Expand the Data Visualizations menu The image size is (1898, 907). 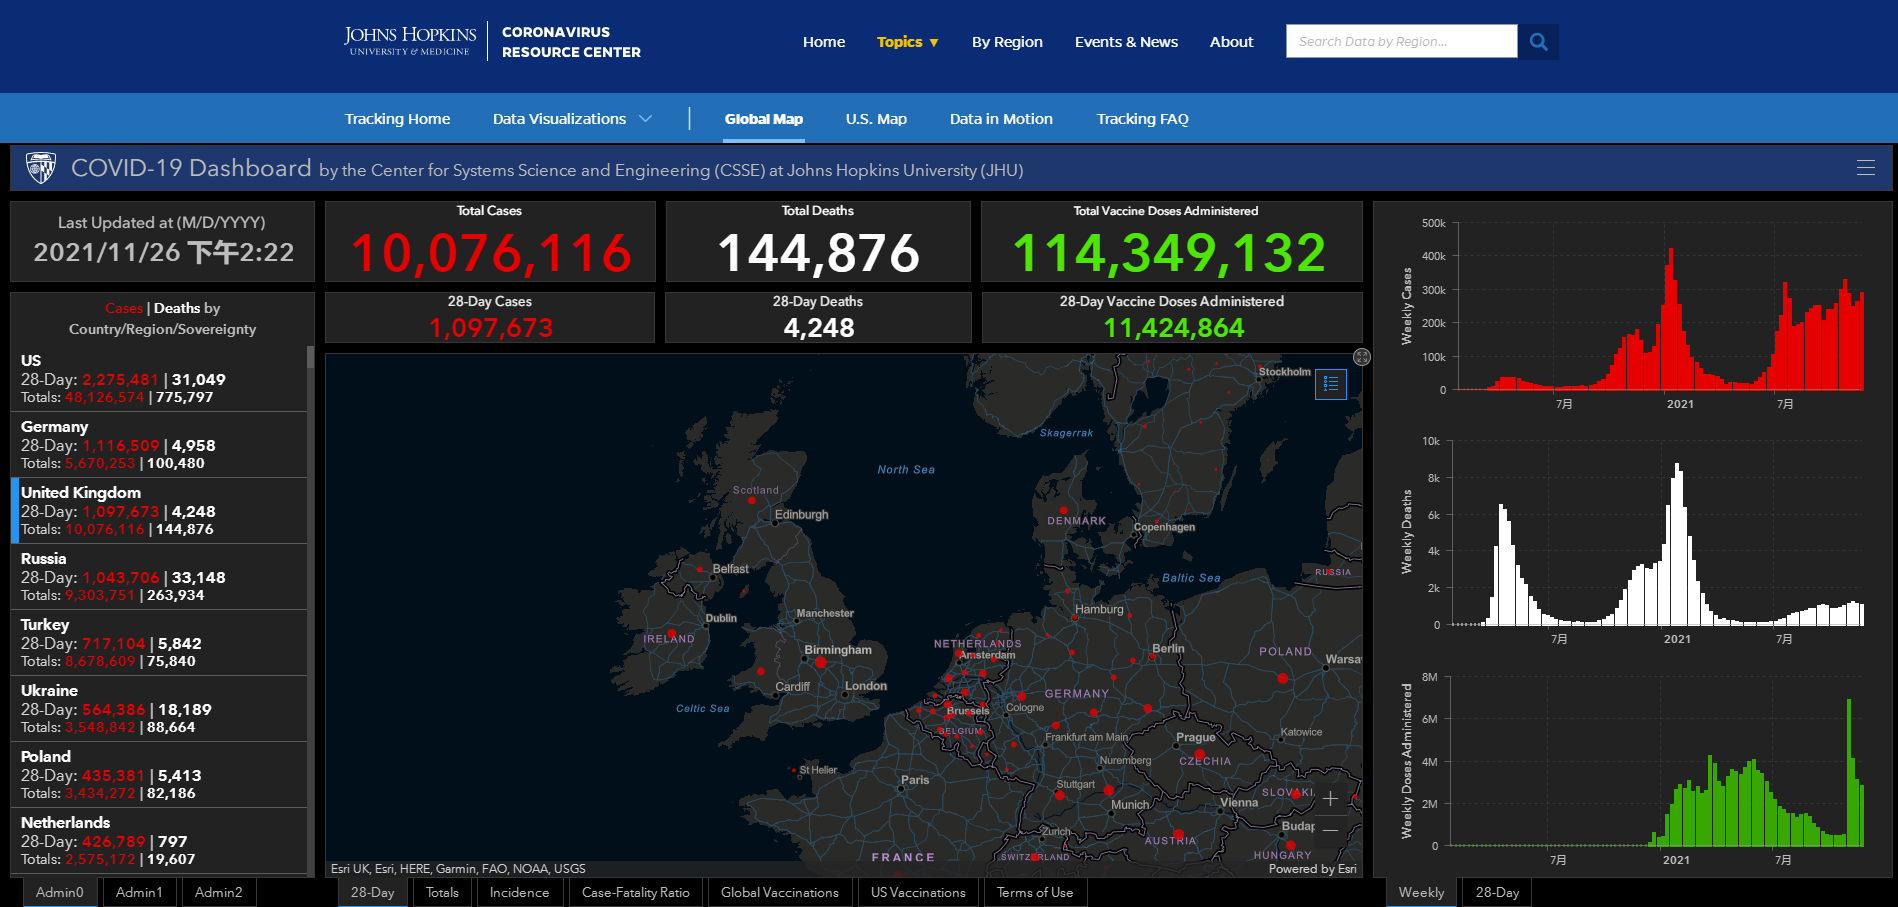click(572, 119)
